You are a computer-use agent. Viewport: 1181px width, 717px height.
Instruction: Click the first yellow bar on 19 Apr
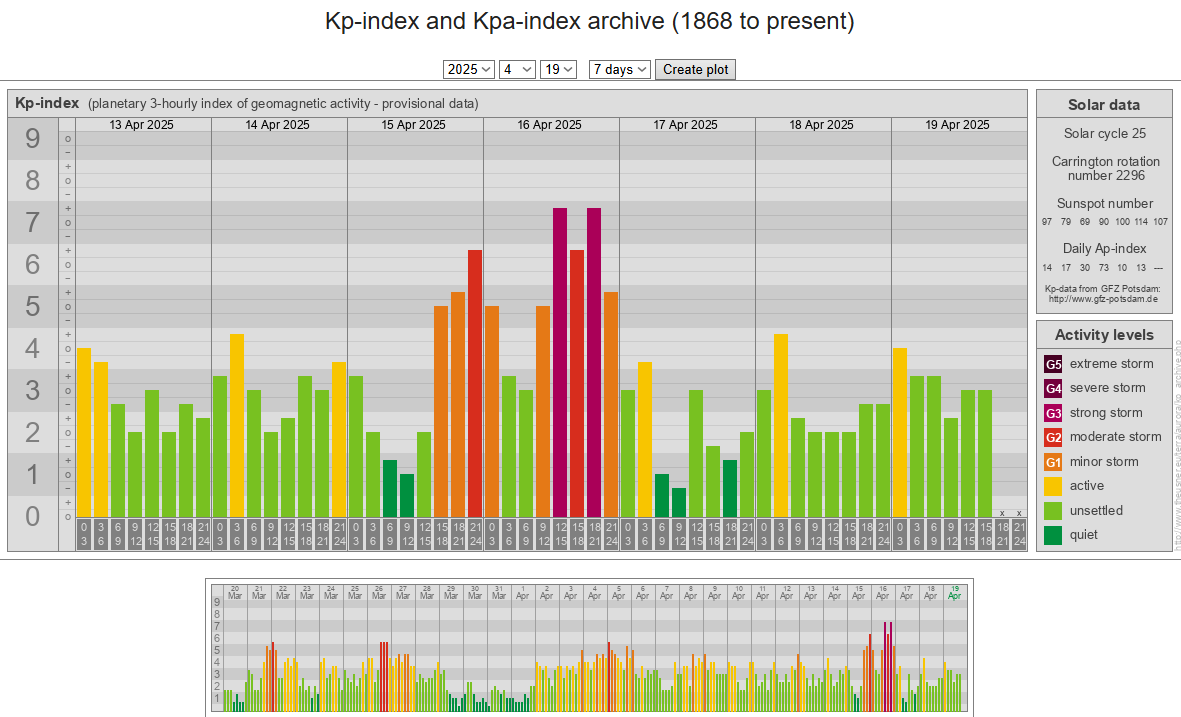coord(899,432)
